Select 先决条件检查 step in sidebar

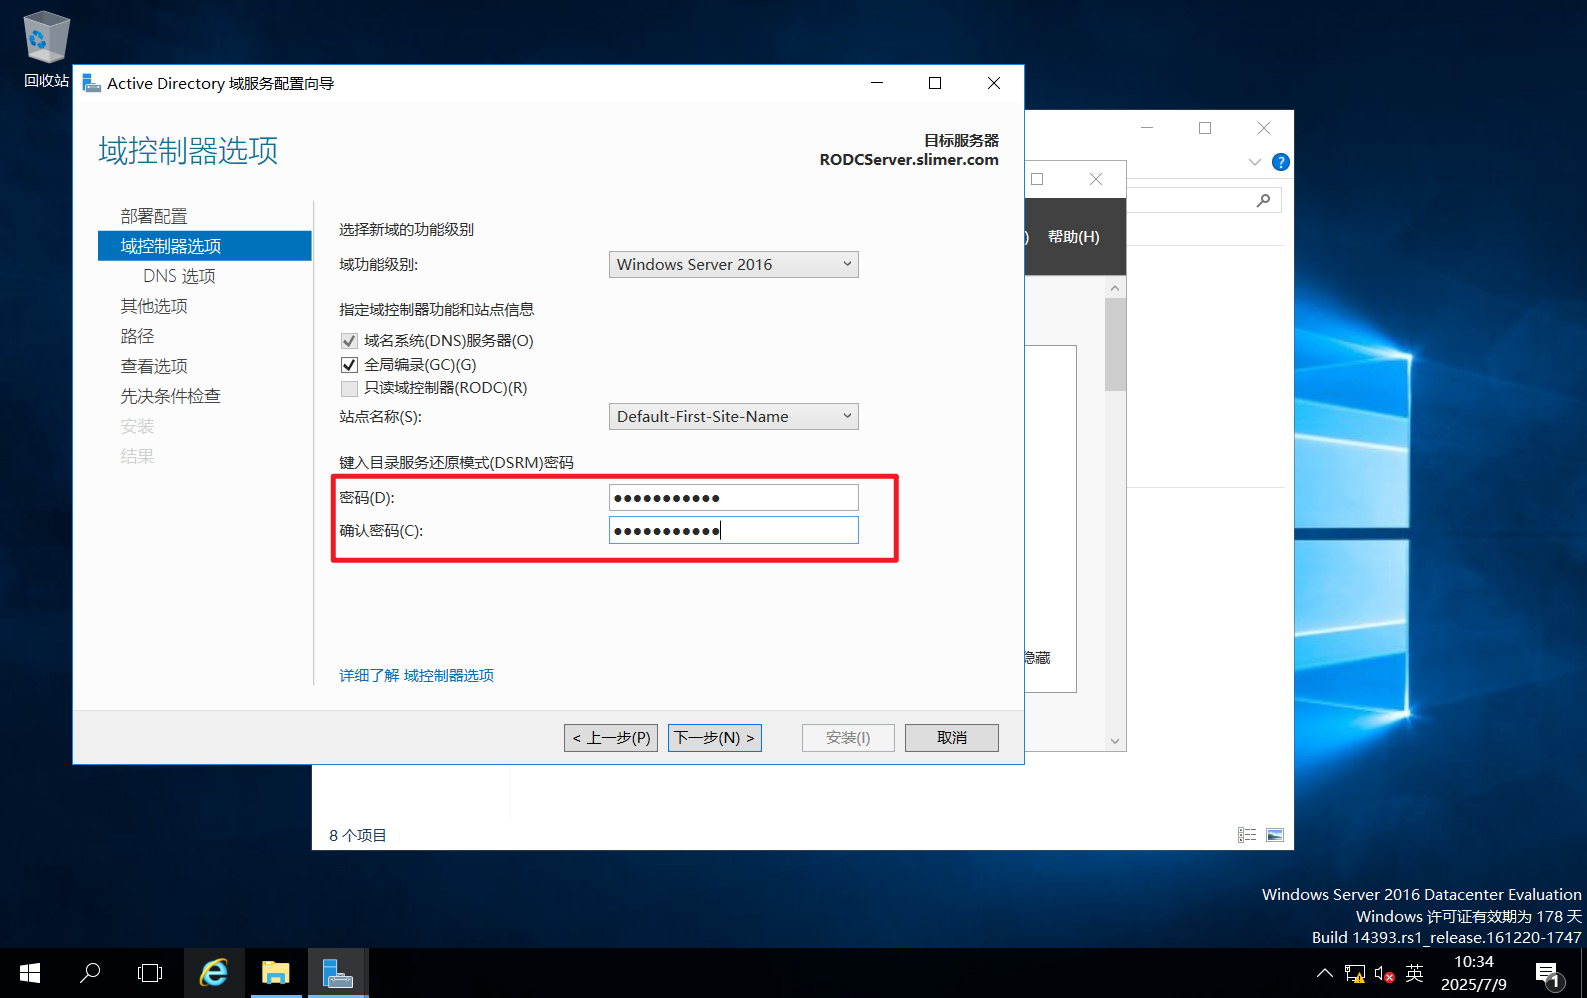tap(171, 396)
